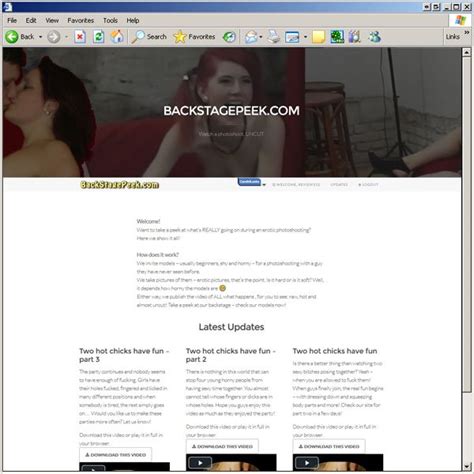Click the yellow BackStagePeek.com logo

point(120,185)
